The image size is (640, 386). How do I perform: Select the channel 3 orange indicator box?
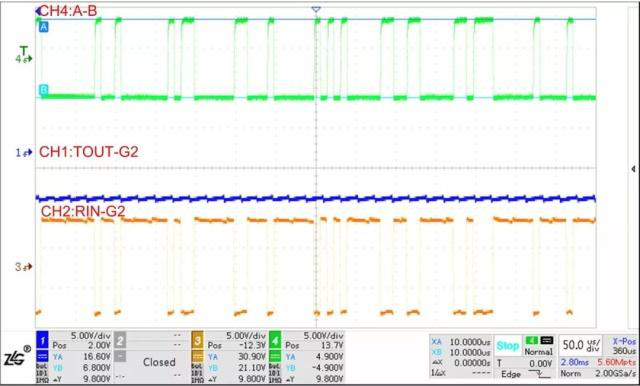[x=198, y=339]
